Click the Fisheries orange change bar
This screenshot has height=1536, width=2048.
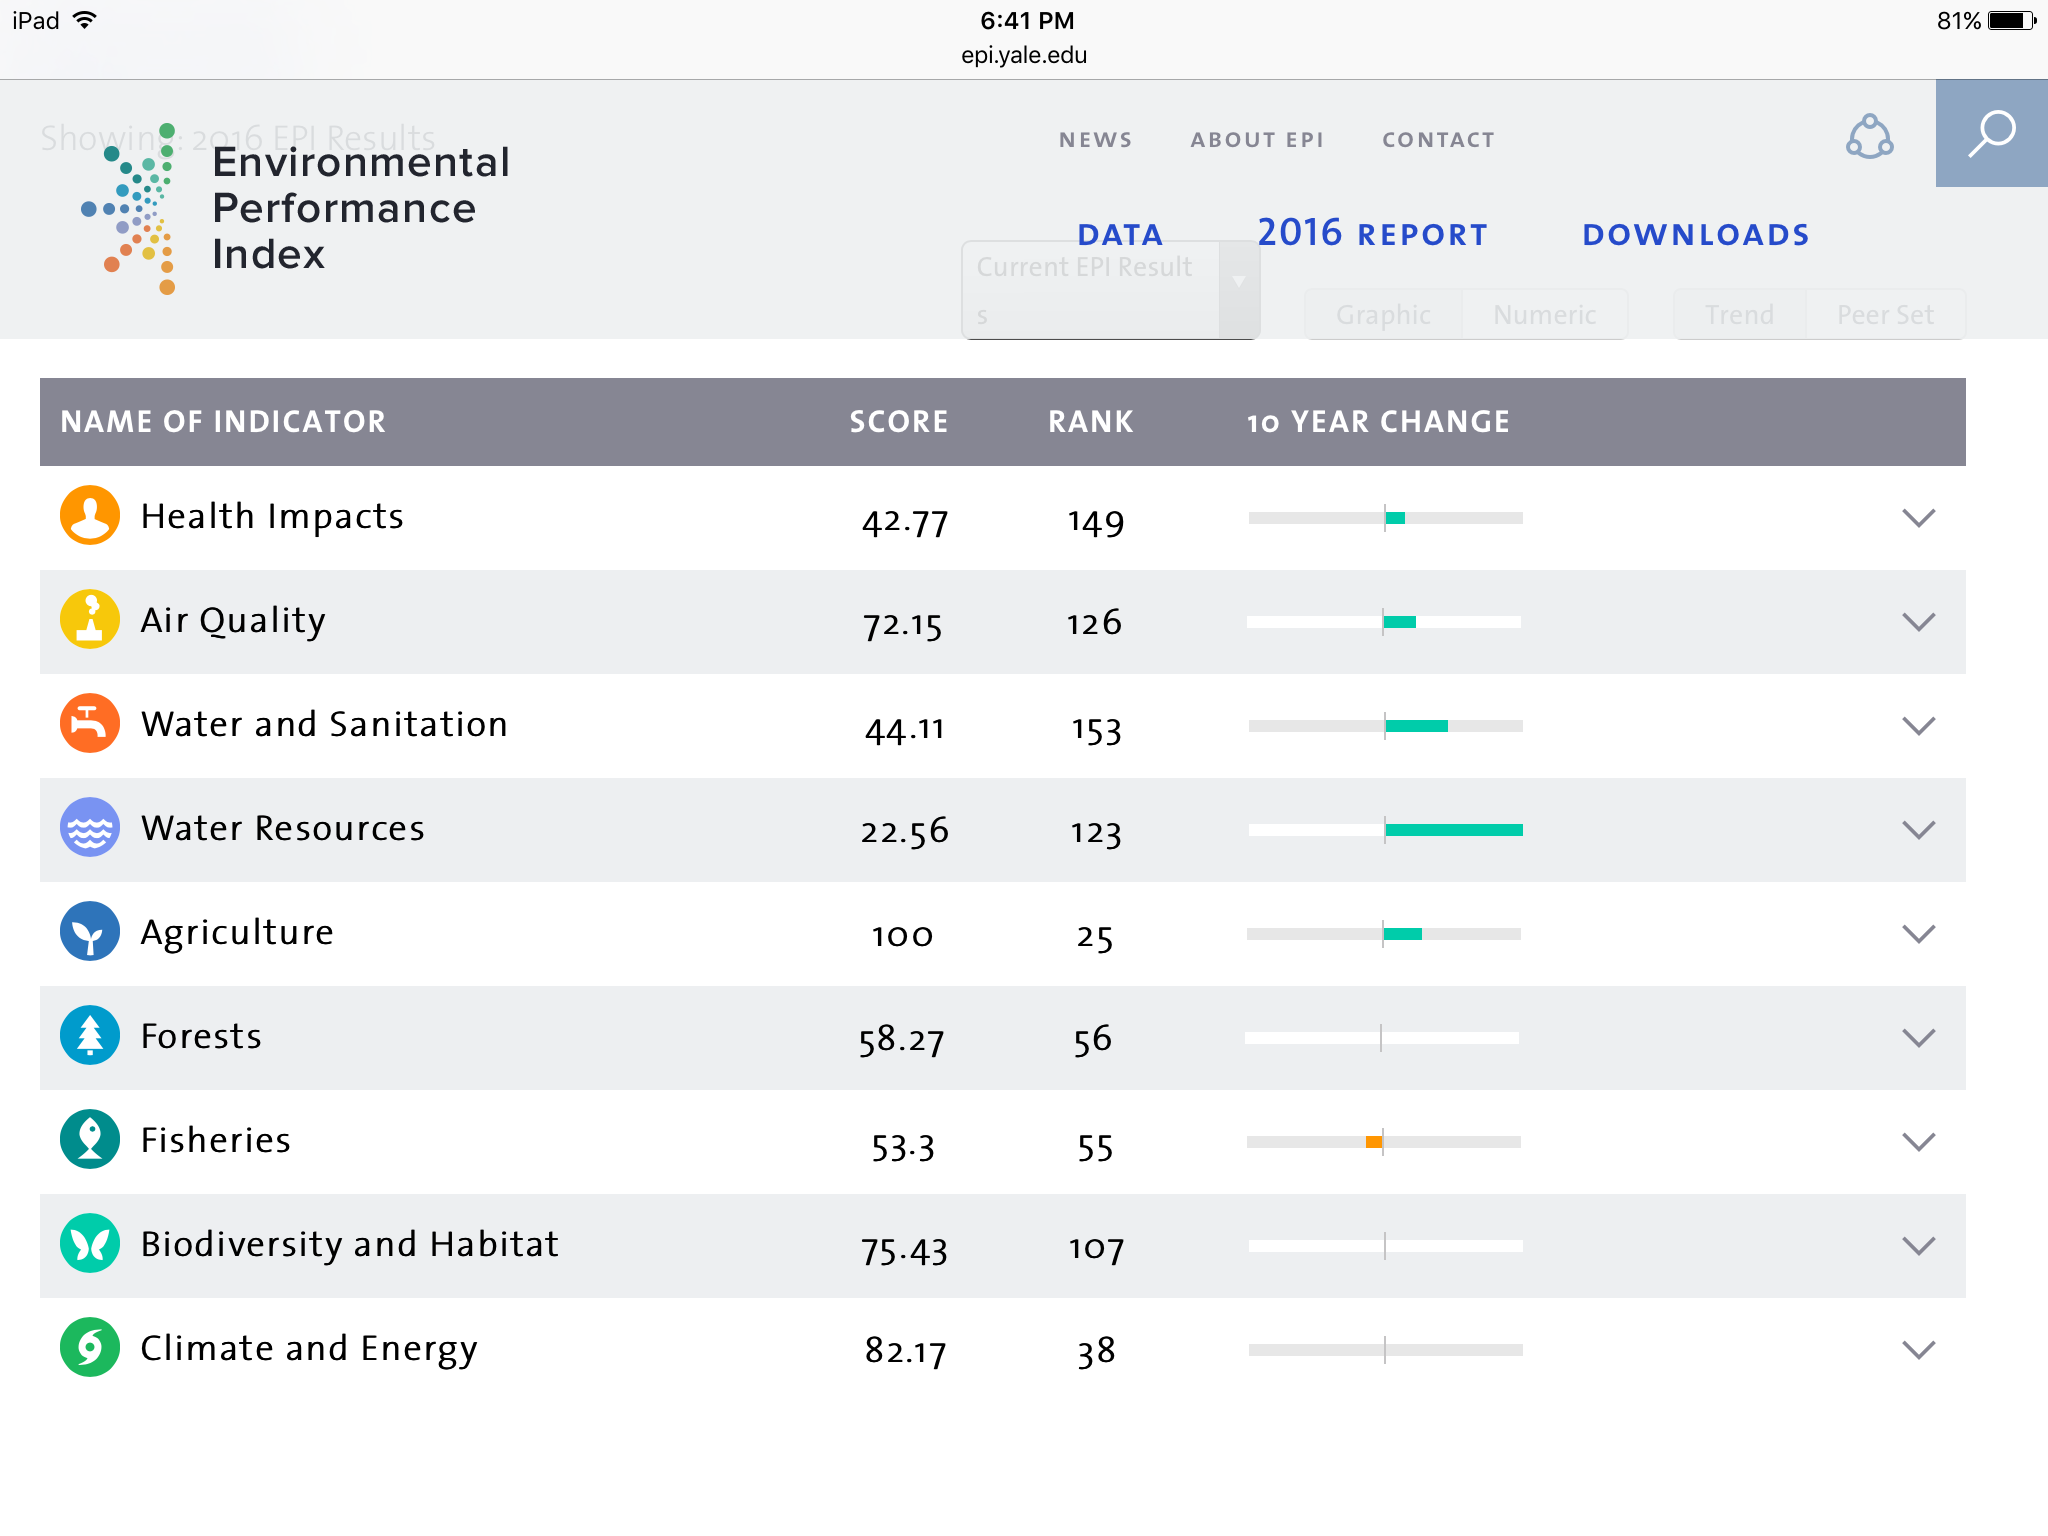tap(1374, 1142)
